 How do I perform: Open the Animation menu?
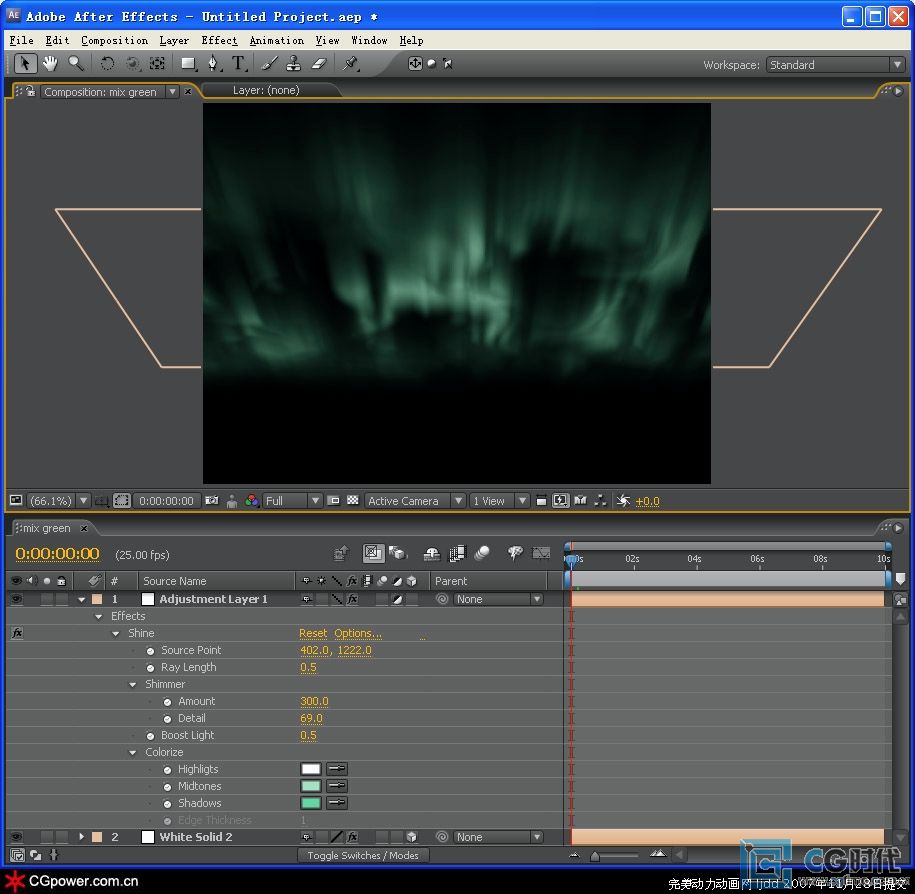point(277,40)
